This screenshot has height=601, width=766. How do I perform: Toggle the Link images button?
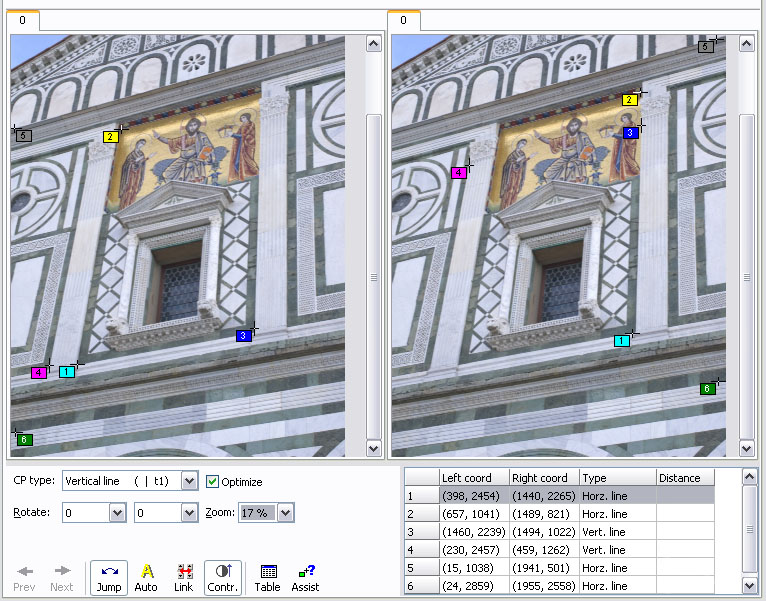[x=184, y=578]
